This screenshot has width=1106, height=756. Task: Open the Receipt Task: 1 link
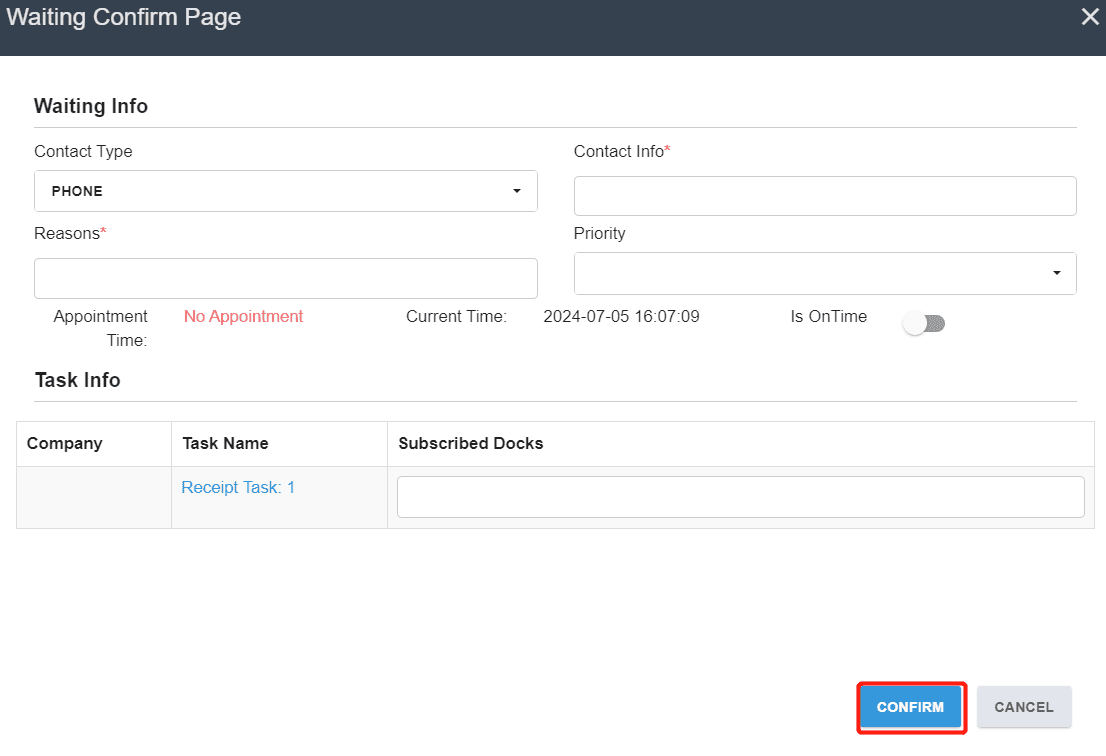[x=238, y=487]
